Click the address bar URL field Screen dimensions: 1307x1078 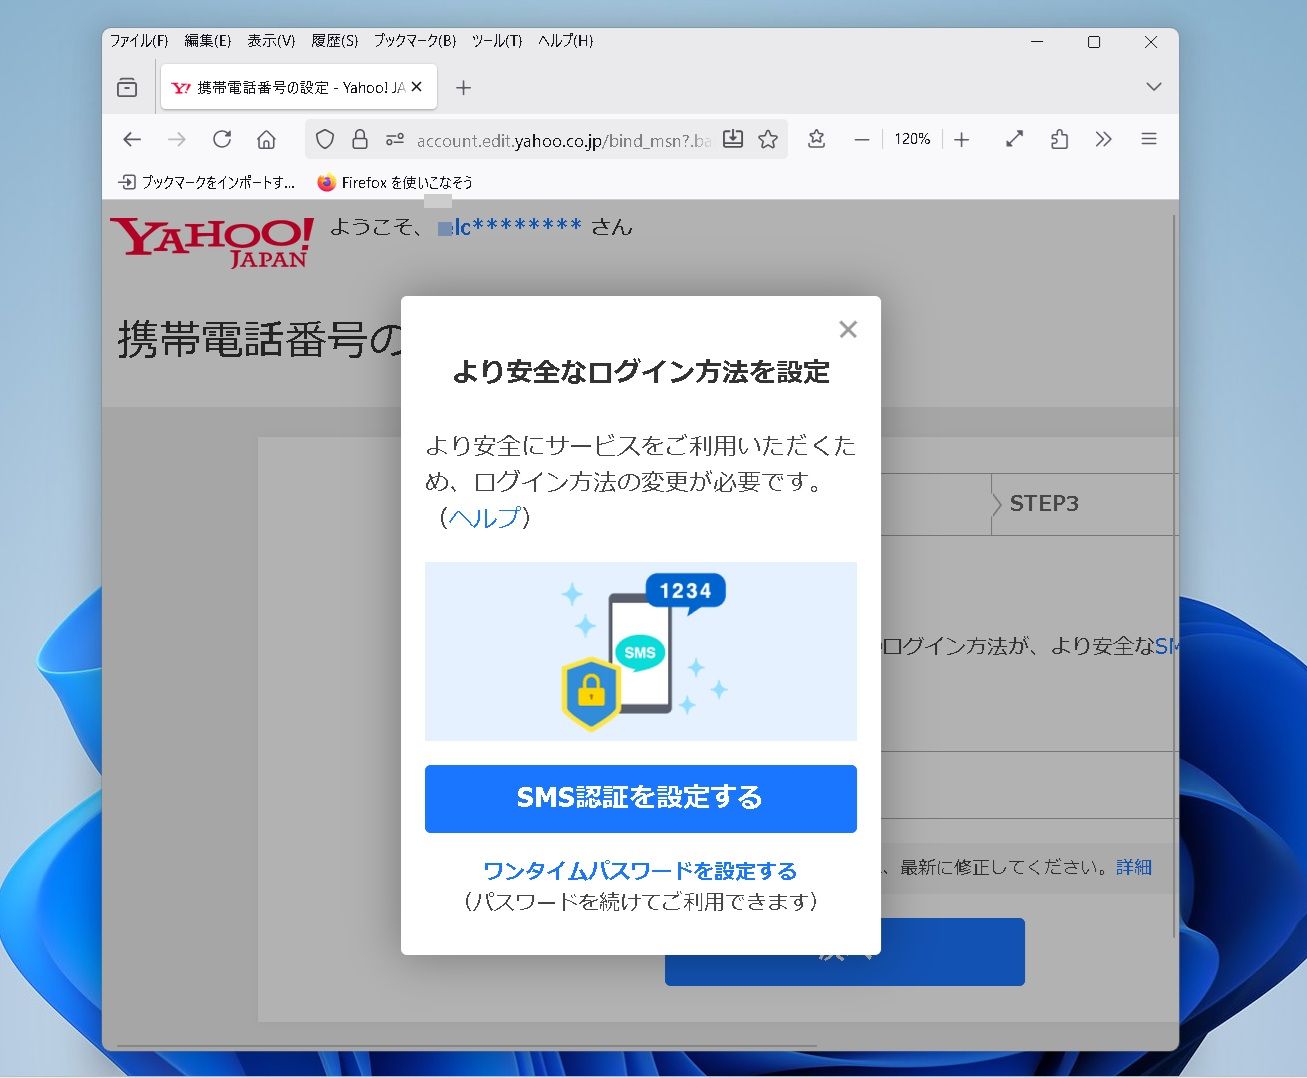562,141
